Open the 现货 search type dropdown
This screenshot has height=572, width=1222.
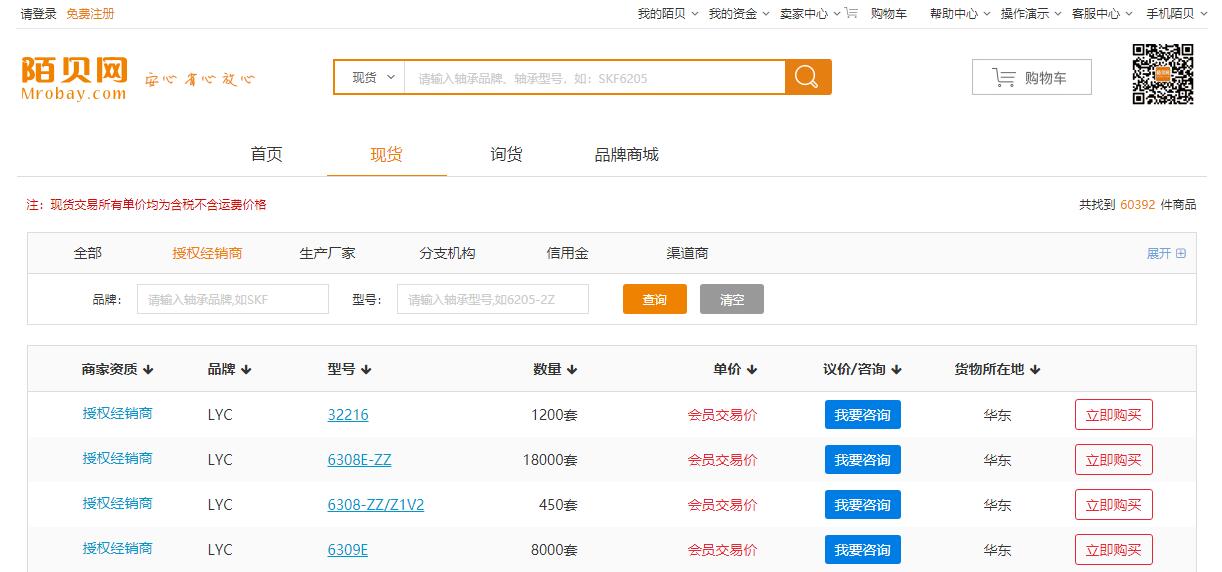(372, 77)
